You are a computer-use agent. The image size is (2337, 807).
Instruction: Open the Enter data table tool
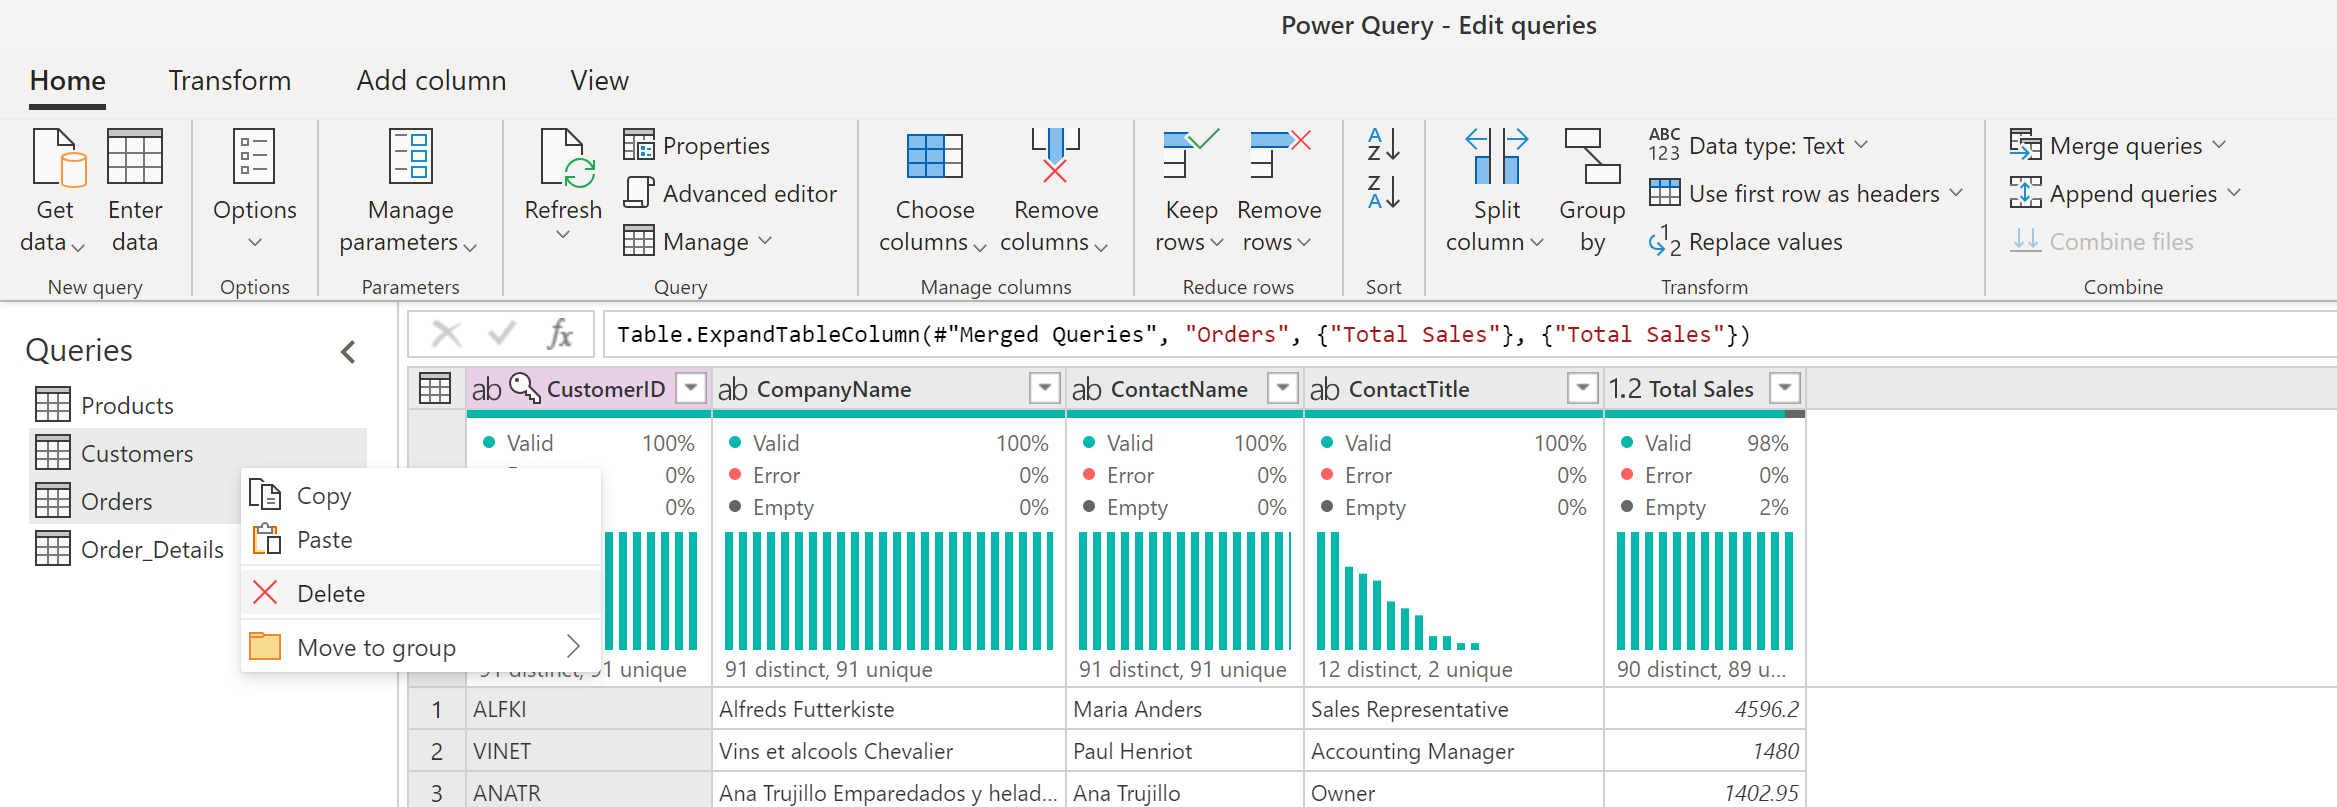135,158
